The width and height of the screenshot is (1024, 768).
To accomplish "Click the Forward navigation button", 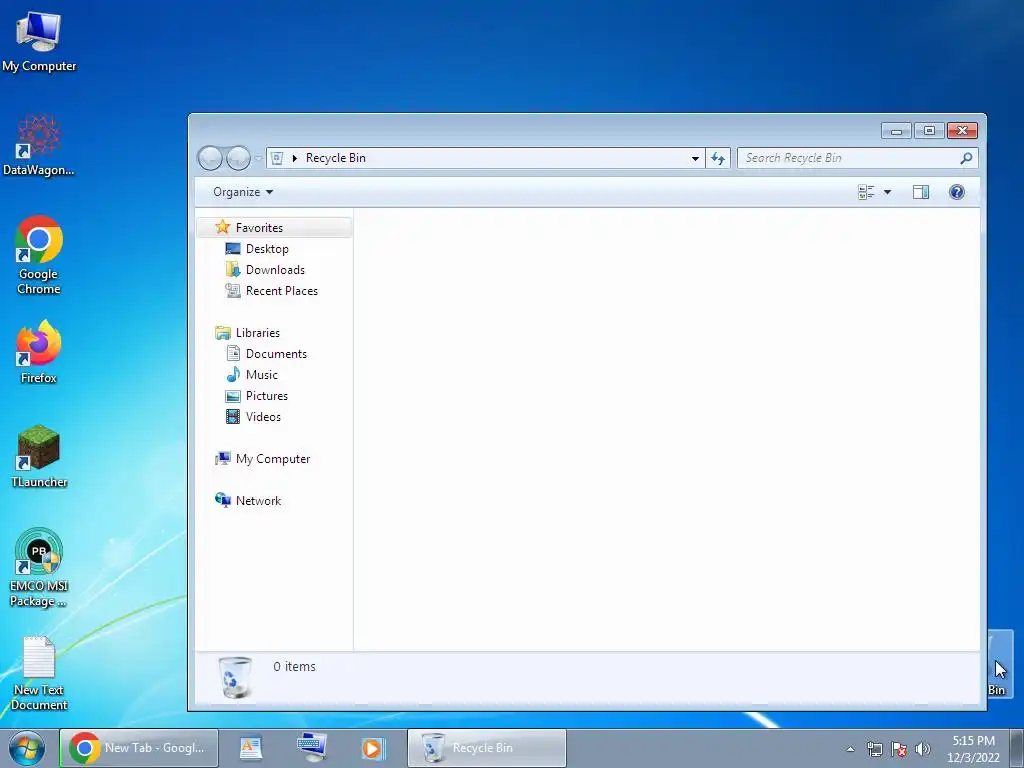I will click(238, 158).
